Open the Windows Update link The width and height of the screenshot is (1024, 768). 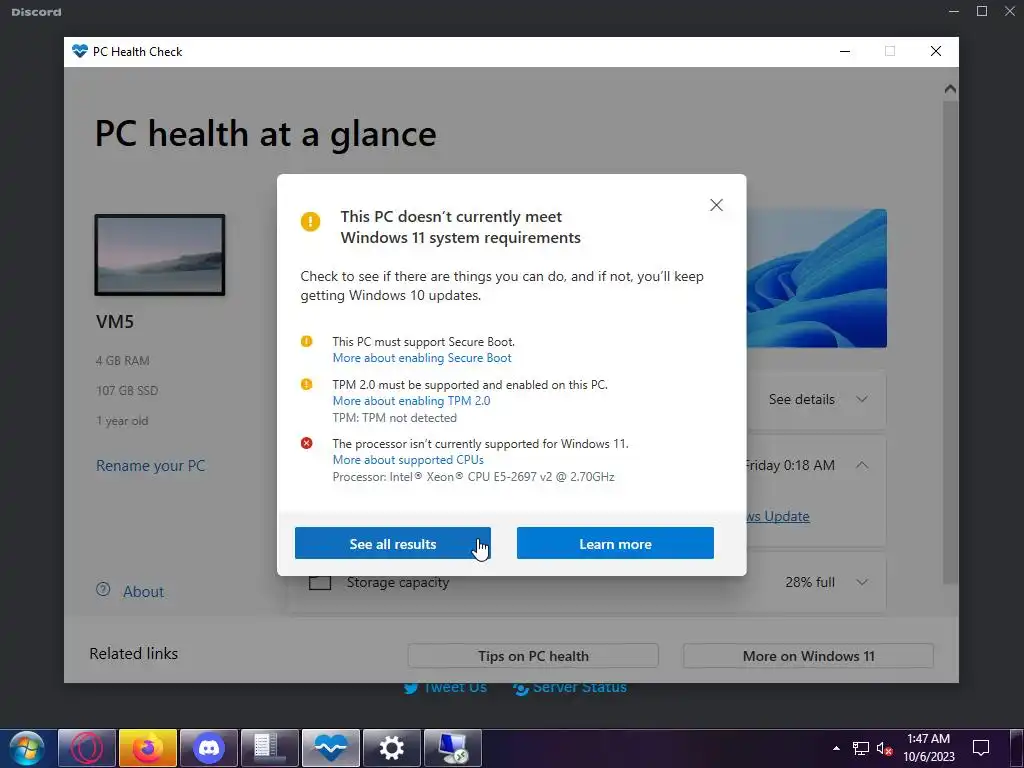[778, 517]
